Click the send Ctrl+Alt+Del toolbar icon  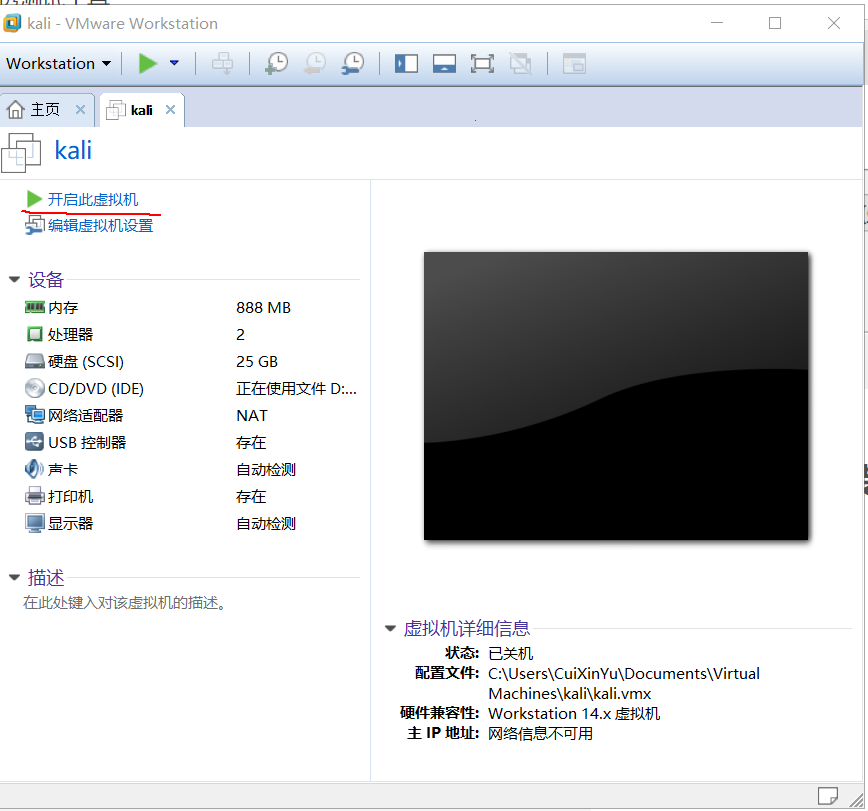point(223,64)
